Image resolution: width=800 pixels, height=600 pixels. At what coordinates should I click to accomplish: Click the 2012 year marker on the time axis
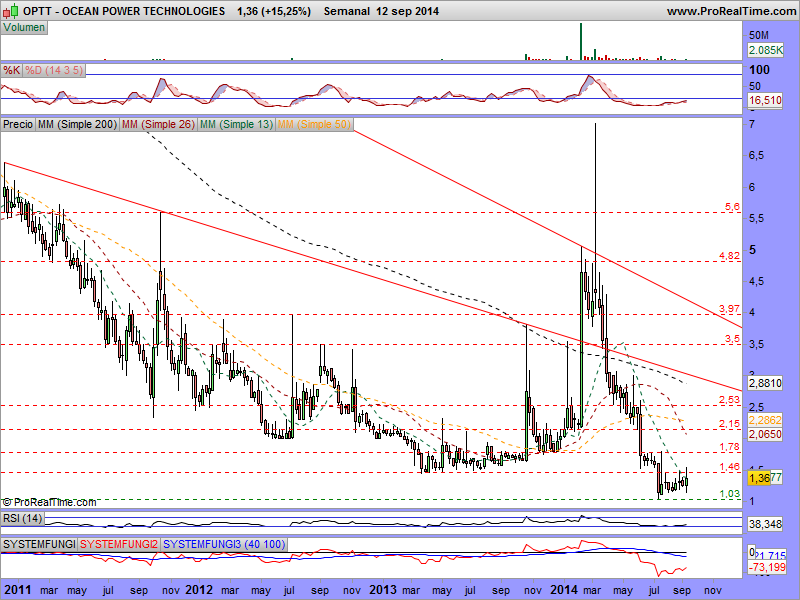[x=199, y=590]
